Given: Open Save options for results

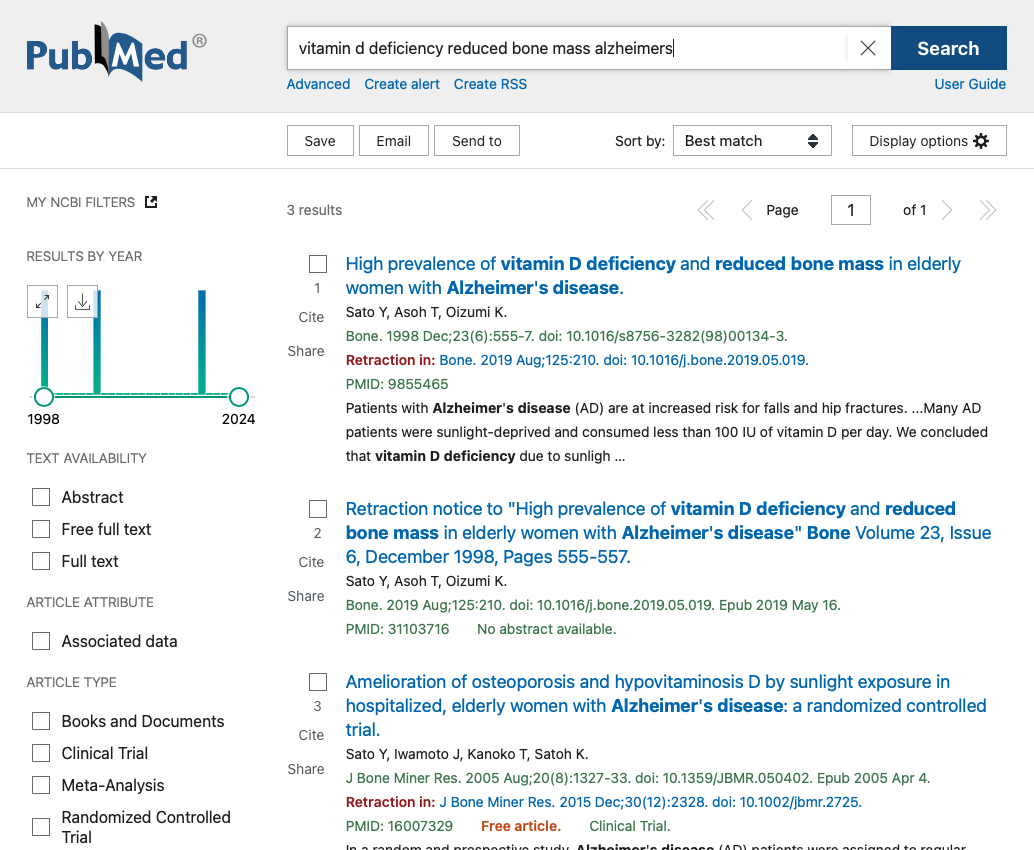Looking at the screenshot, I should (320, 140).
